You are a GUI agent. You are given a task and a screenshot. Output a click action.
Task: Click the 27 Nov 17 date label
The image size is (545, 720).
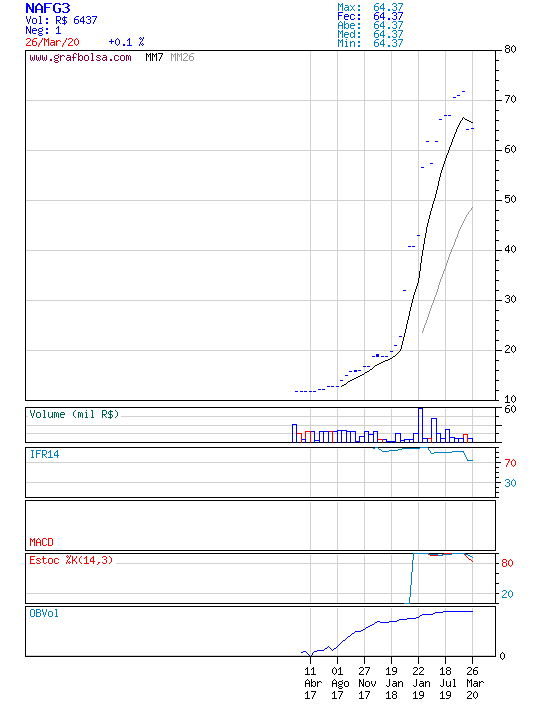point(365,683)
